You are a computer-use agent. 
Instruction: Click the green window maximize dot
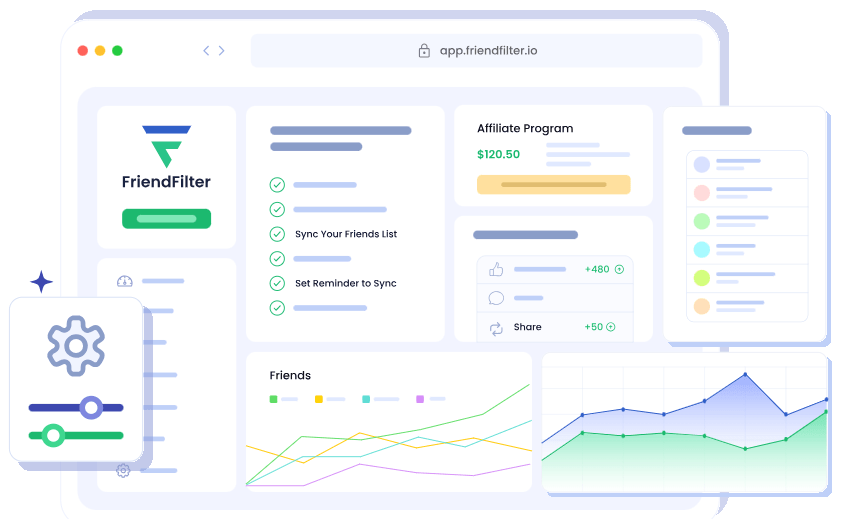point(117,50)
